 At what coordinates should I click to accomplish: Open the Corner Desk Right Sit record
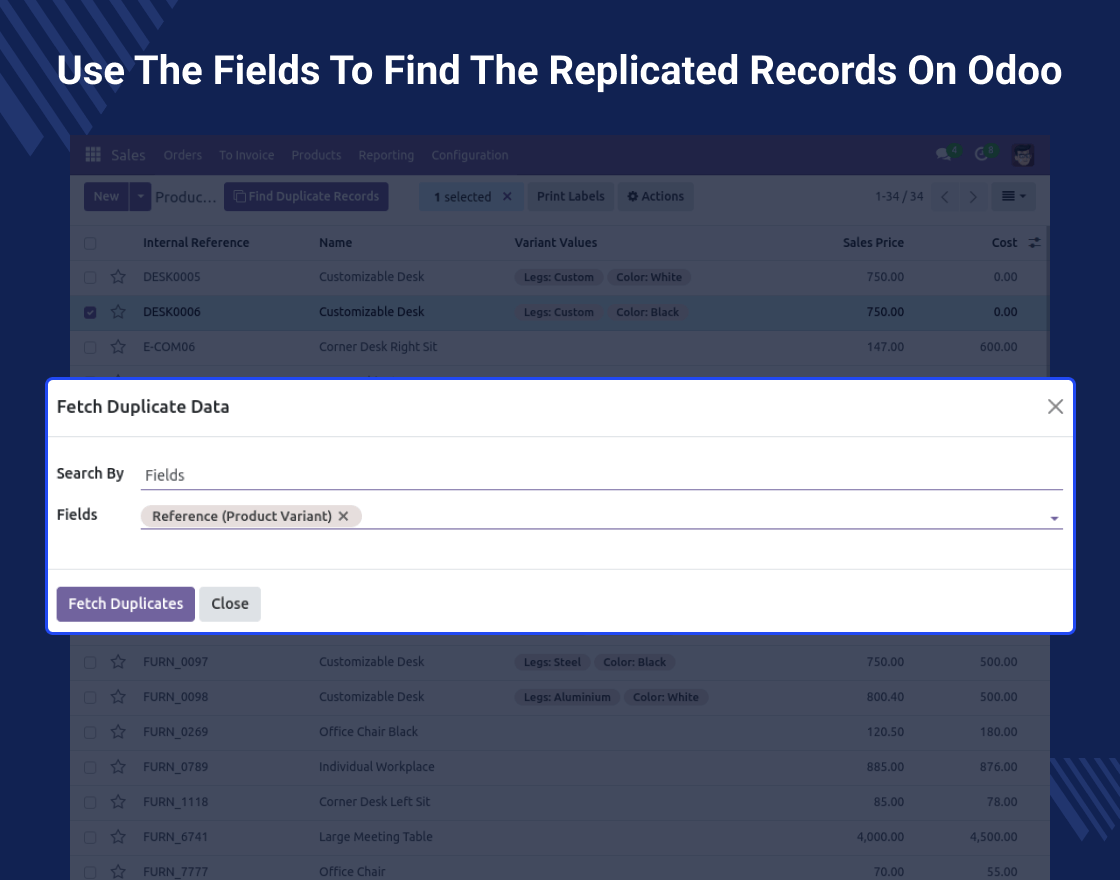378,347
